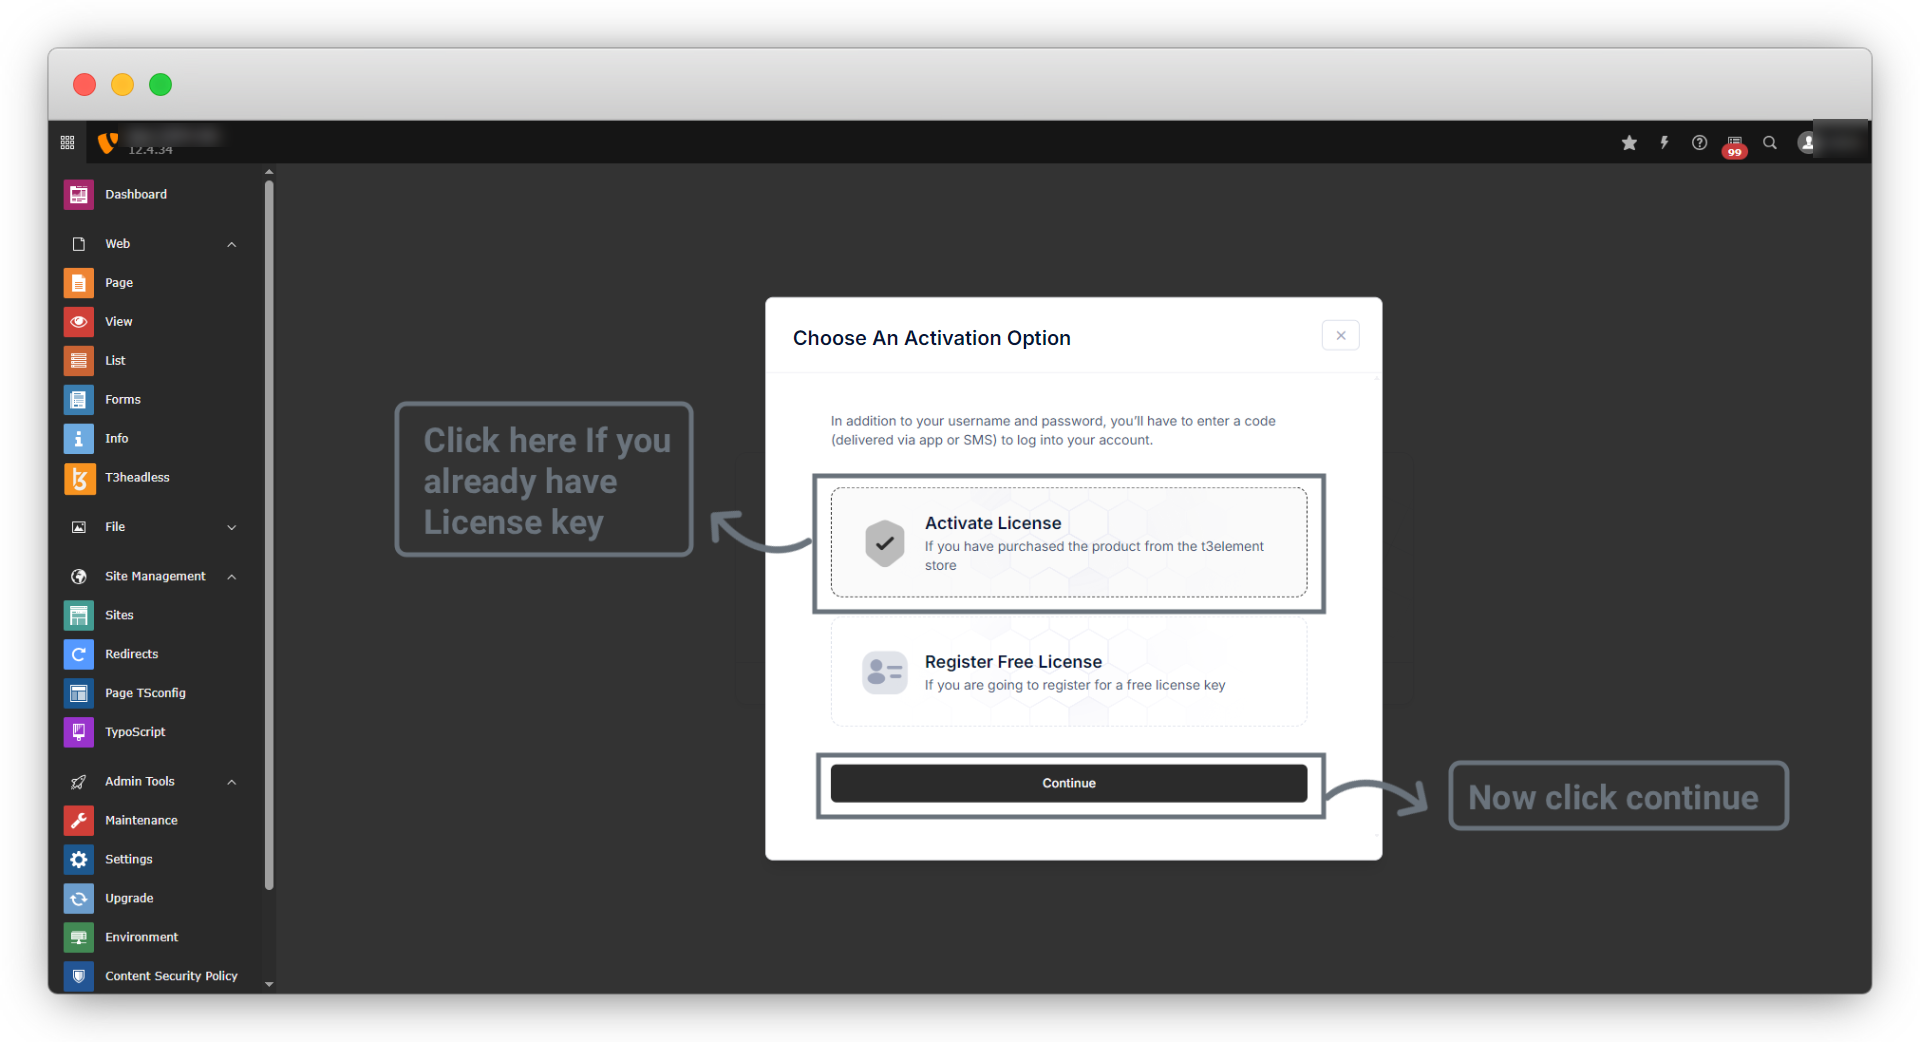Click the sidebar vertical scrollbar

click(268, 530)
